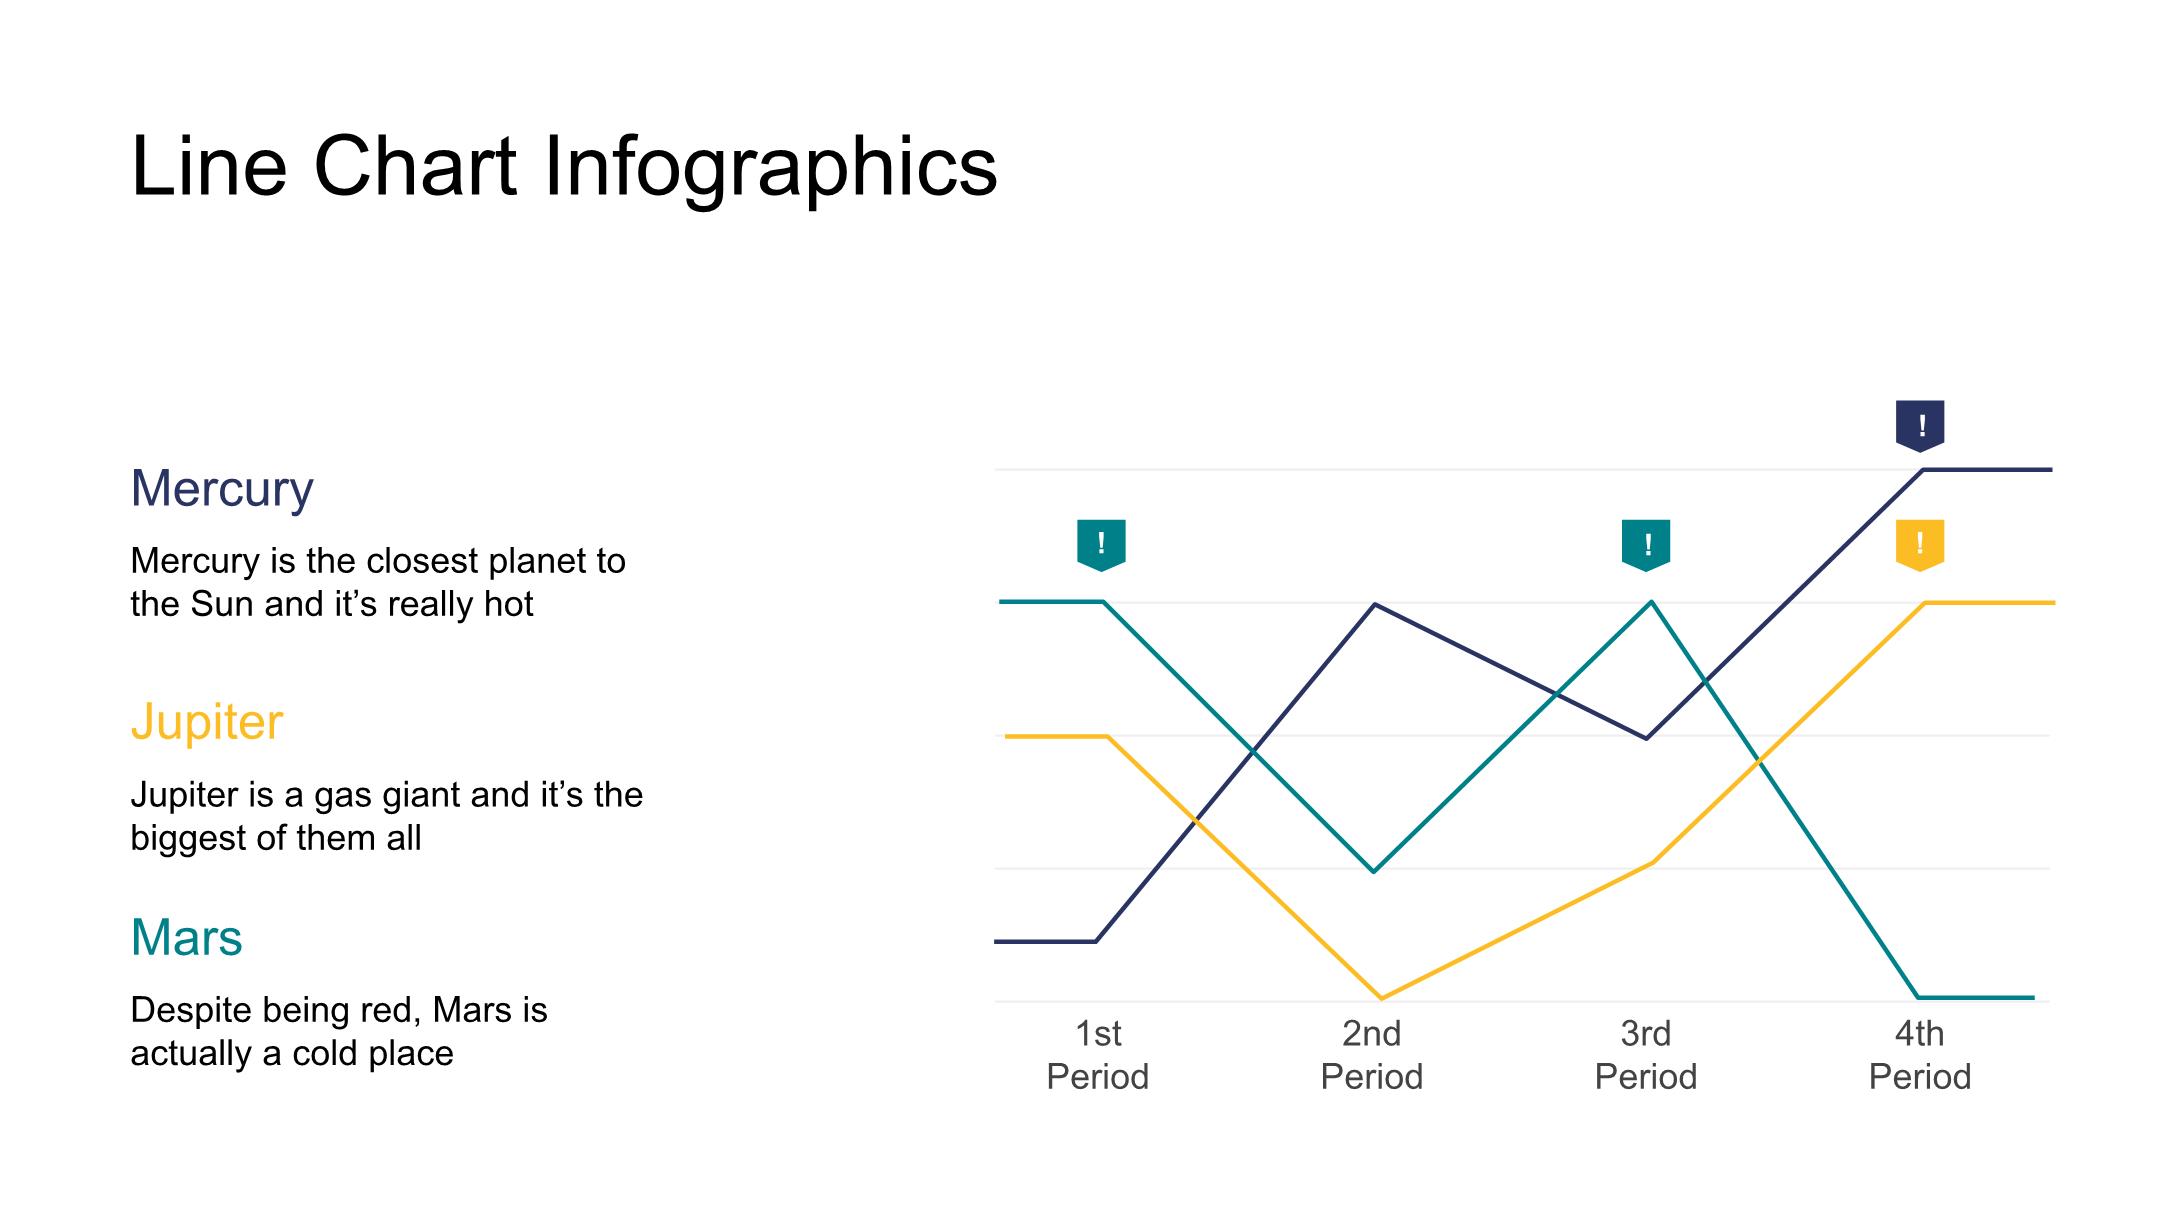This screenshot has width=2160, height=1215.
Task: Select teal exclamation marker above 3rd Period
Action: [1646, 545]
